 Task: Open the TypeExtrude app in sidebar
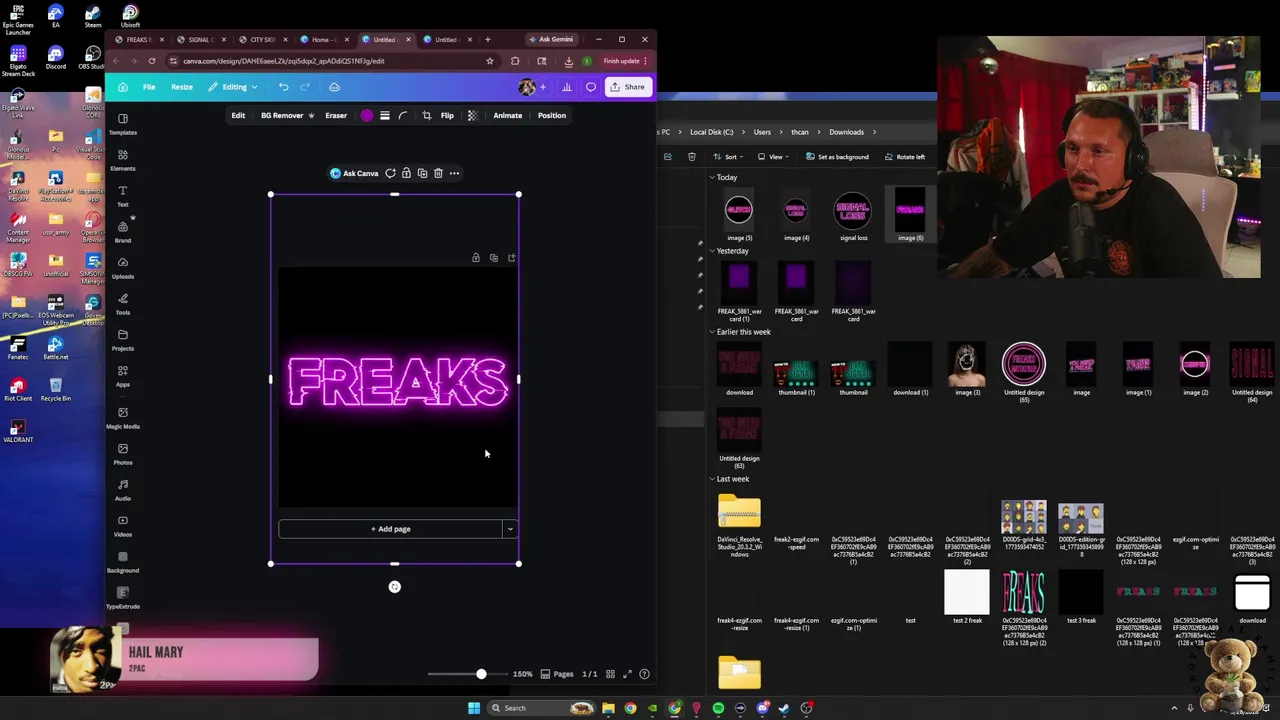123,598
